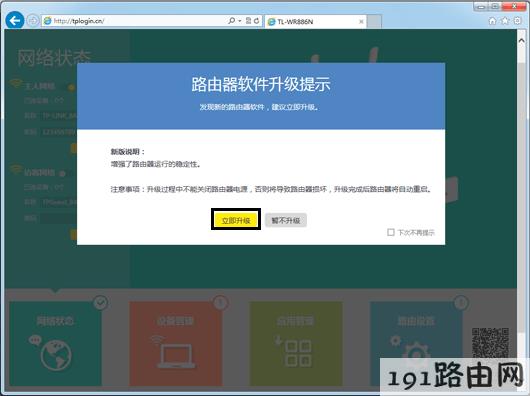Image resolution: width=530 pixels, height=396 pixels.
Task: Click the 路由器软件升级提示 dialog title
Action: (261, 84)
